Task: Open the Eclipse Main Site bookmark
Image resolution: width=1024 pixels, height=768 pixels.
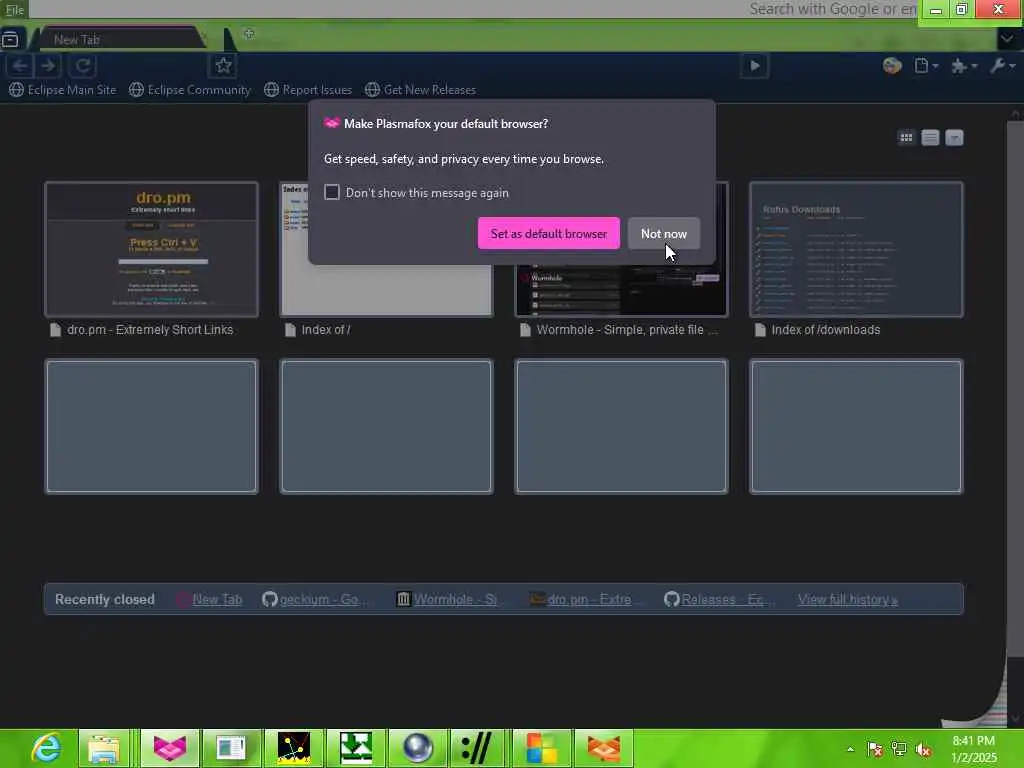Action: pos(63,89)
